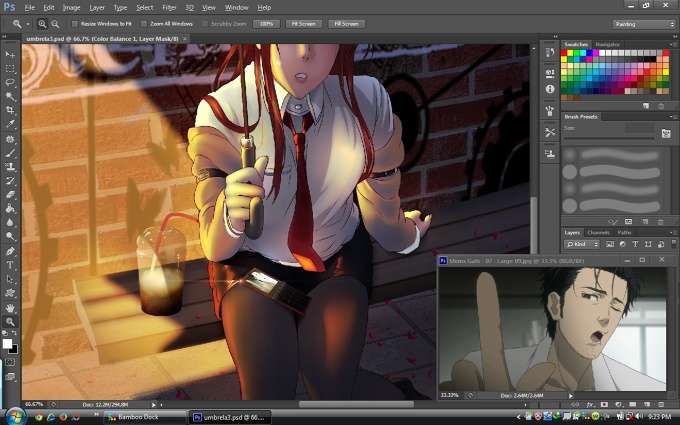Open the Filter menu
The height and width of the screenshot is (425, 680).
tap(169, 7)
